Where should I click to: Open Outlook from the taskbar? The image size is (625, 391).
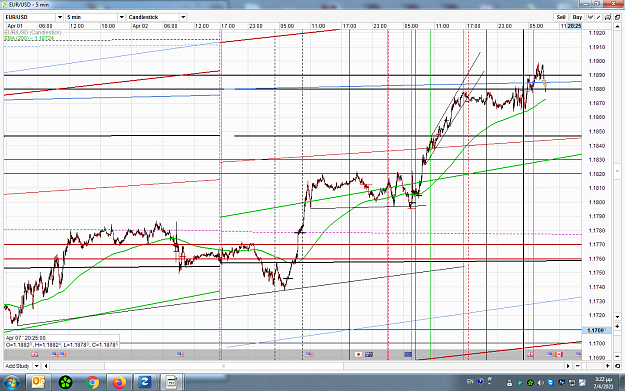tap(38, 383)
